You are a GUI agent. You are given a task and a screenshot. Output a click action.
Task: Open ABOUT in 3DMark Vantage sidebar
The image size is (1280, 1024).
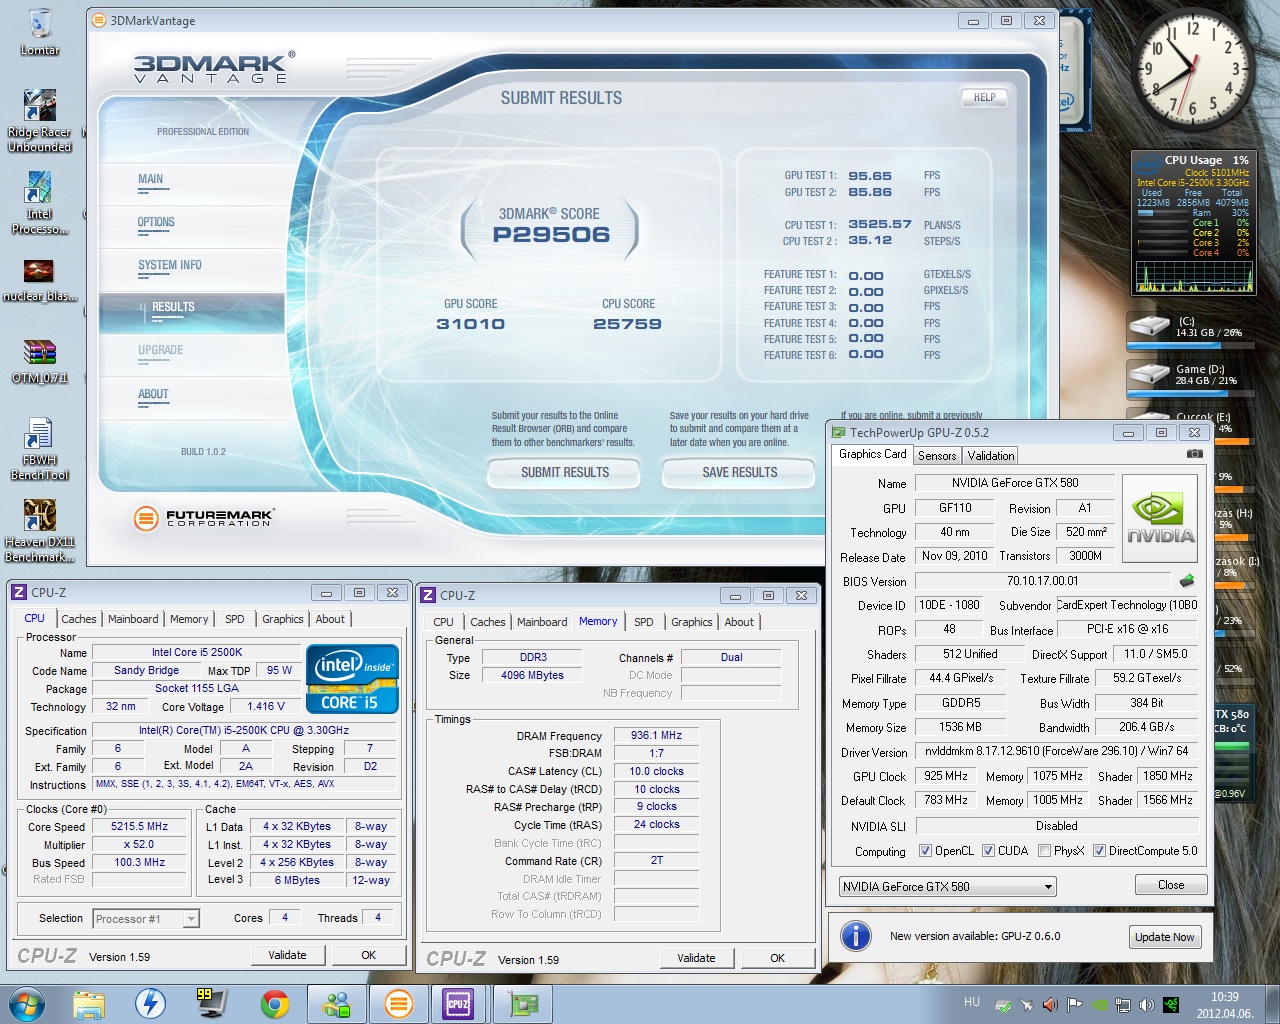click(x=153, y=394)
